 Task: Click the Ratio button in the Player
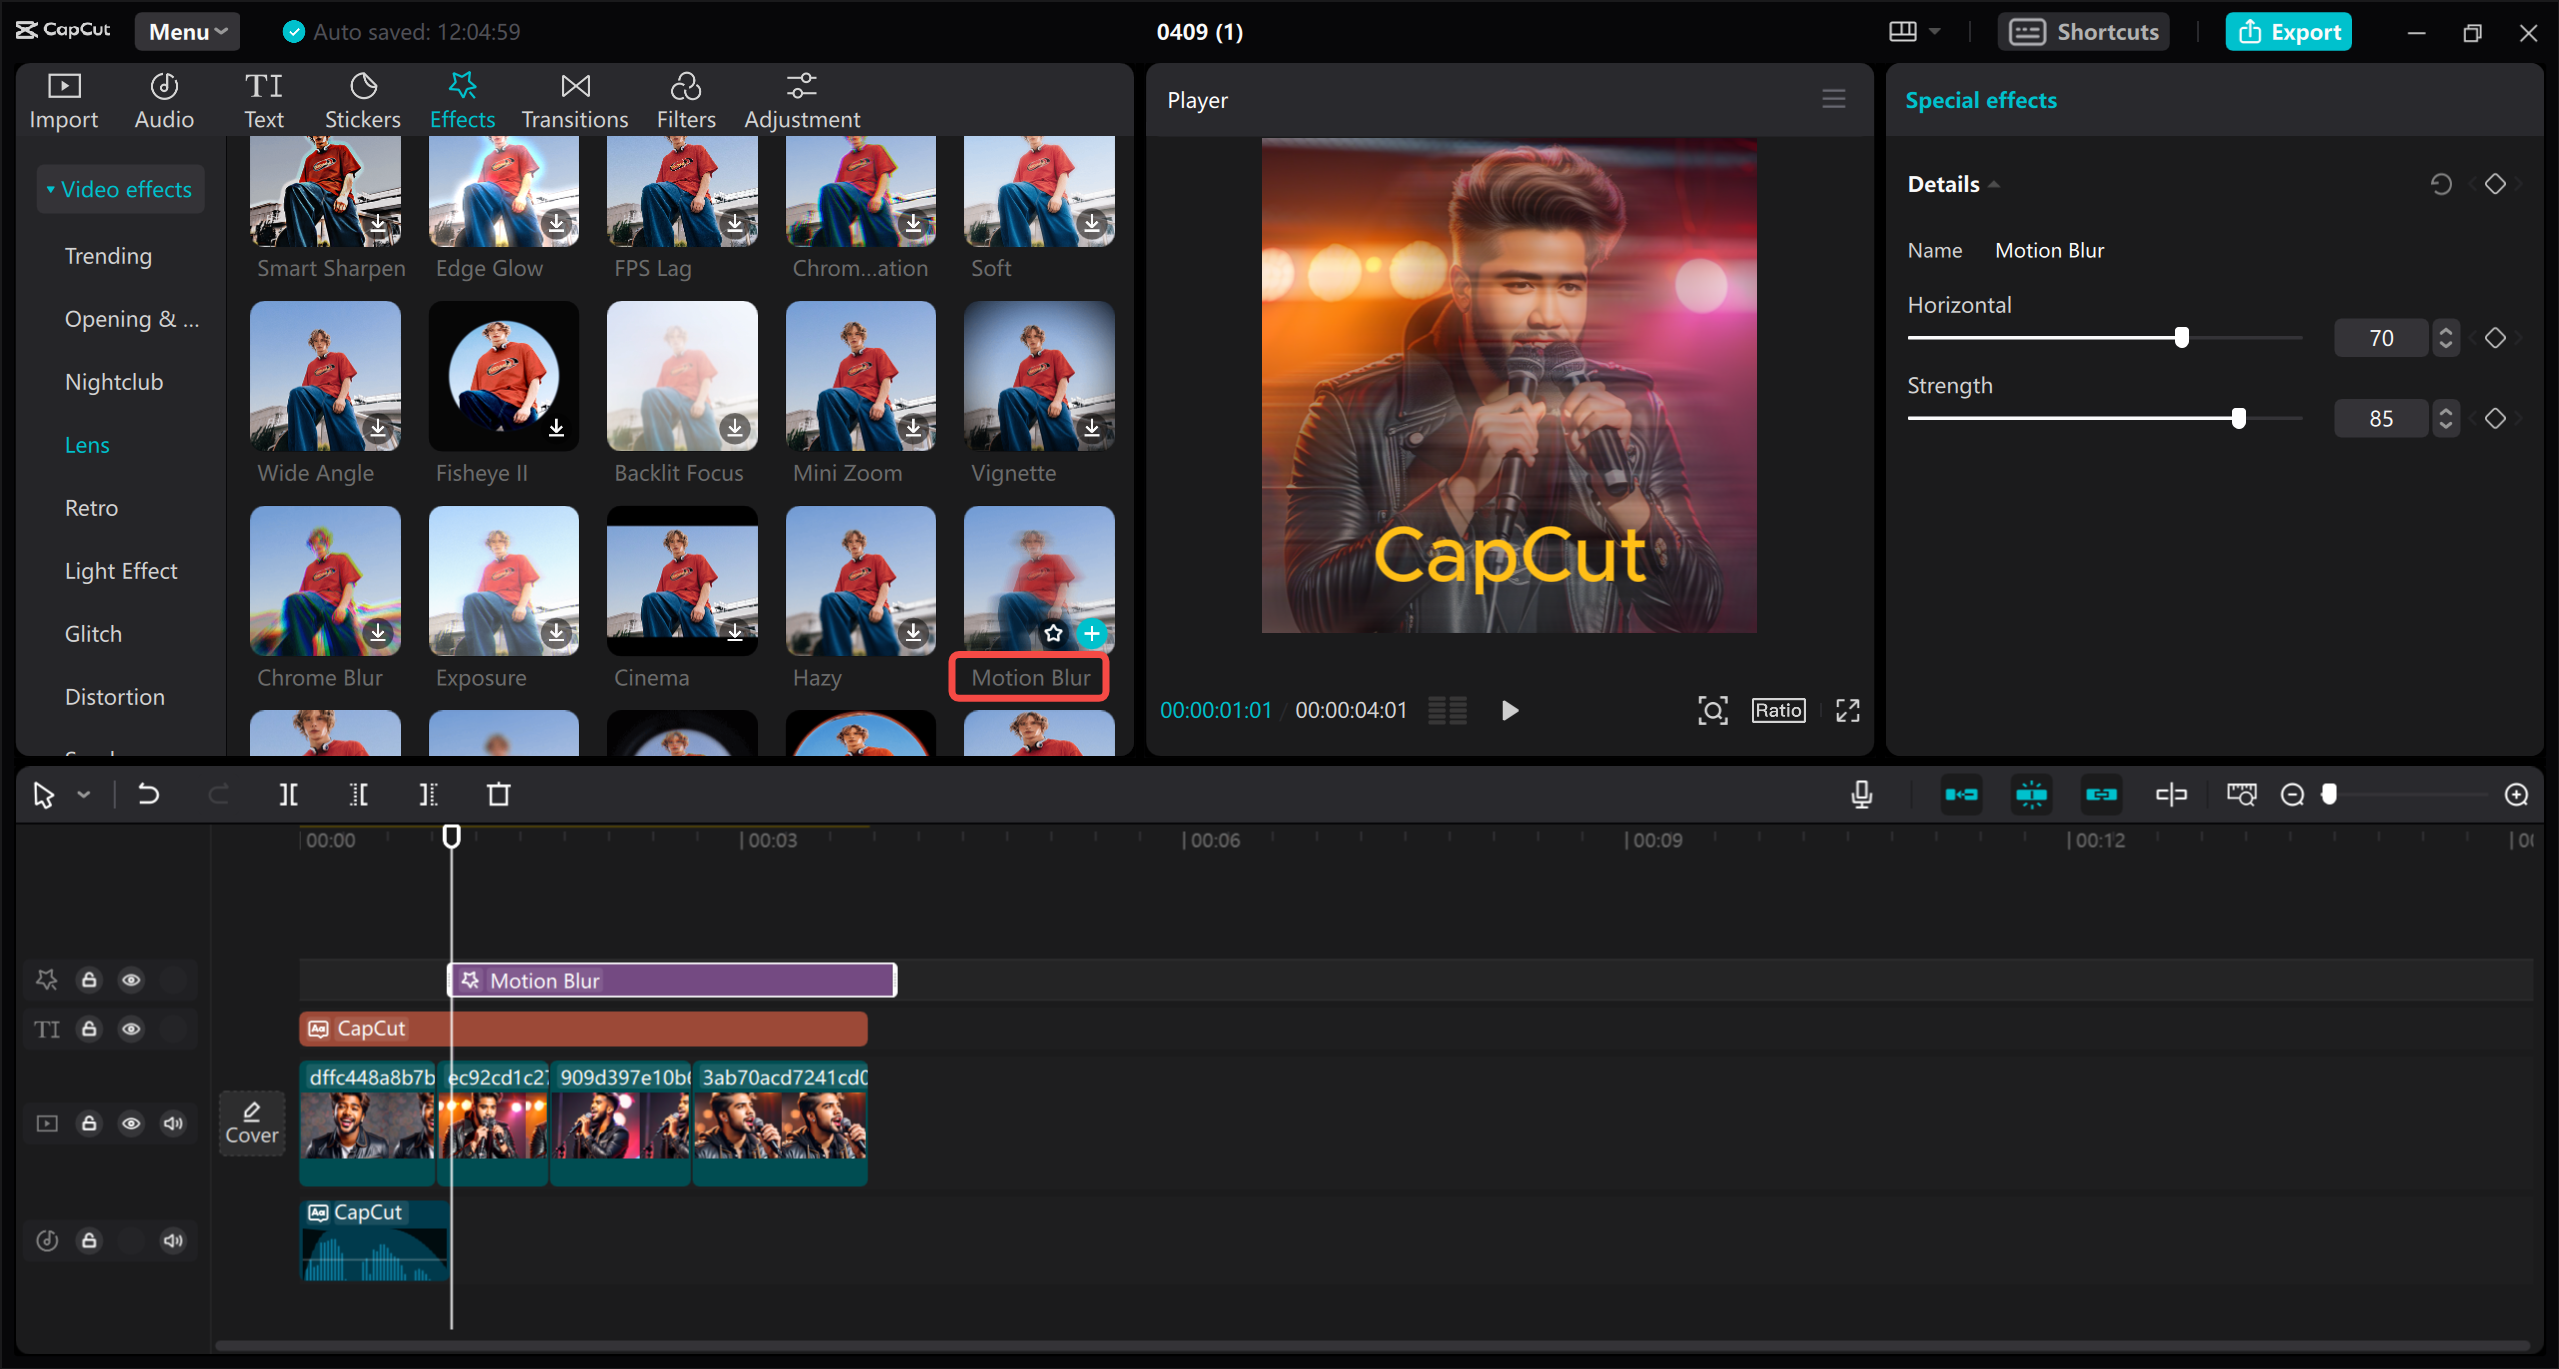point(1777,710)
